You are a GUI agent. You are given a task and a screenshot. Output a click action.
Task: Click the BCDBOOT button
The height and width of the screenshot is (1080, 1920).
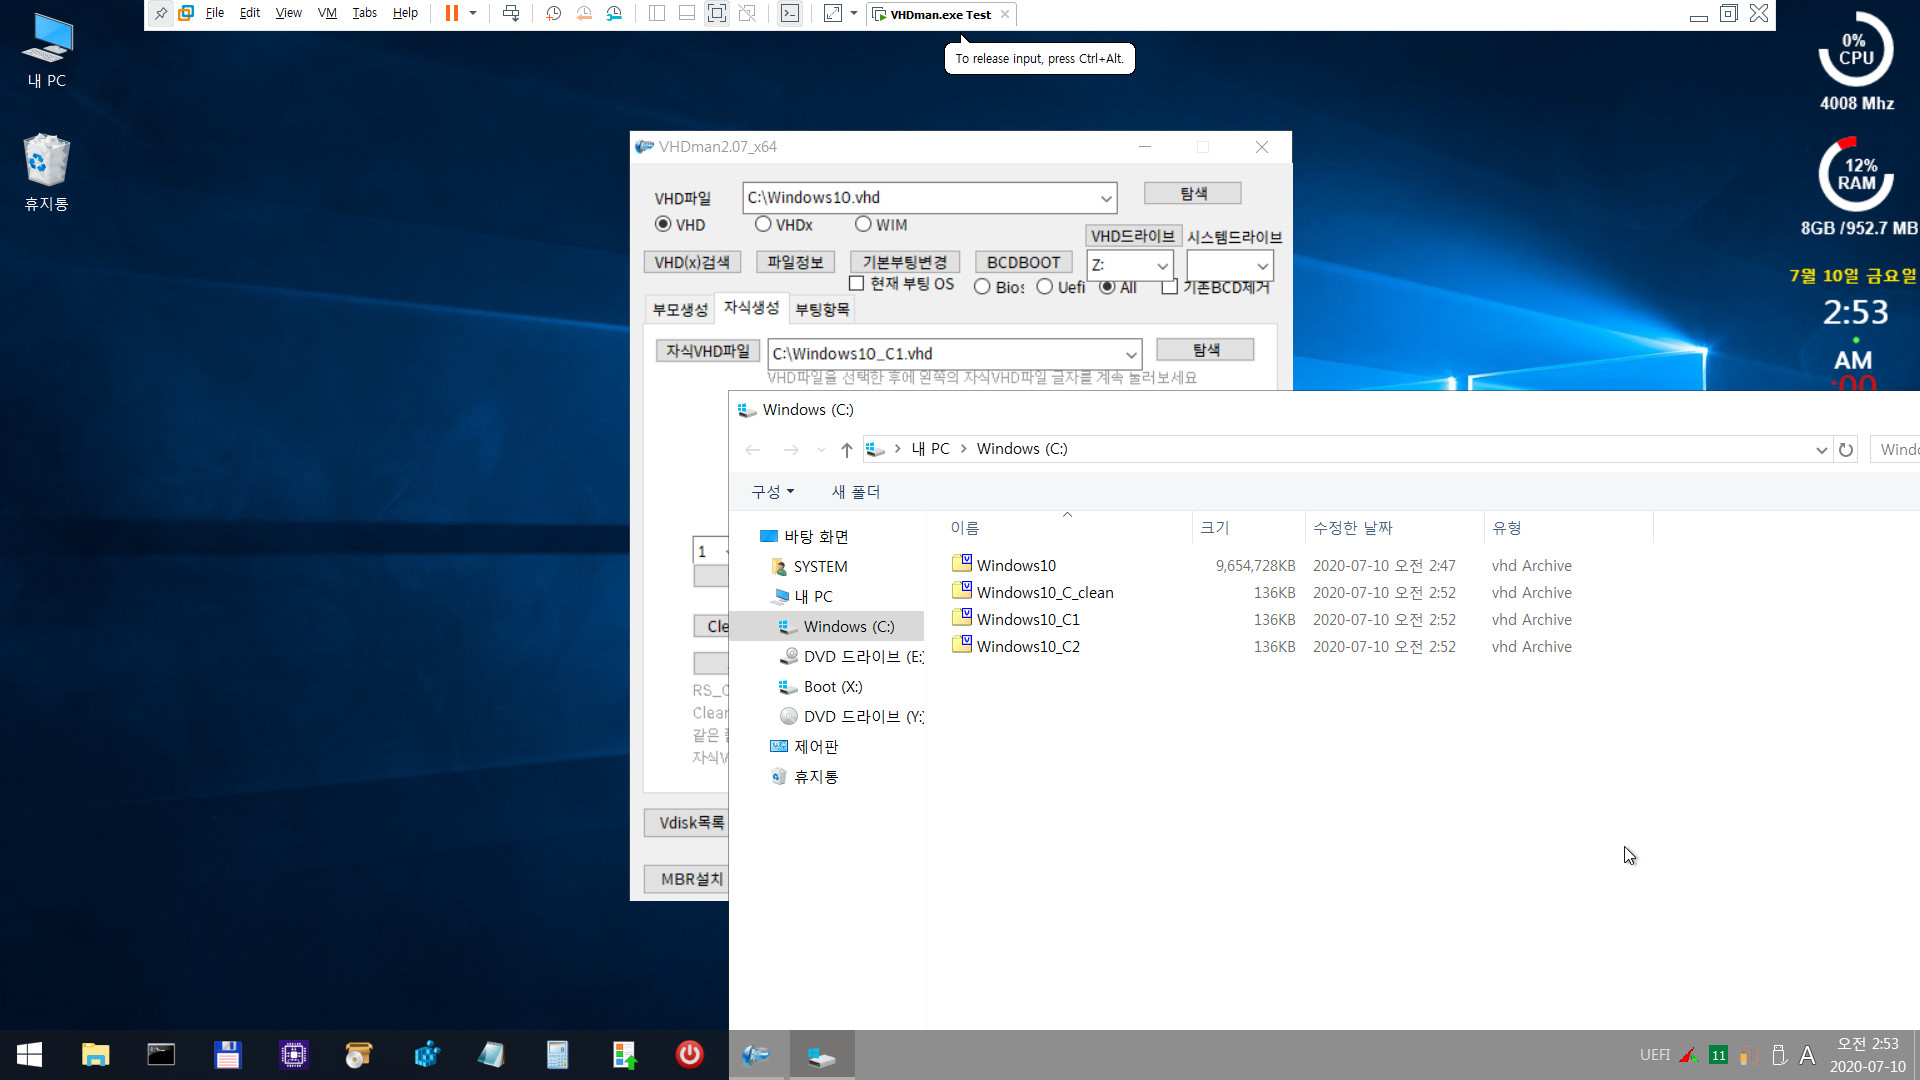[1023, 262]
